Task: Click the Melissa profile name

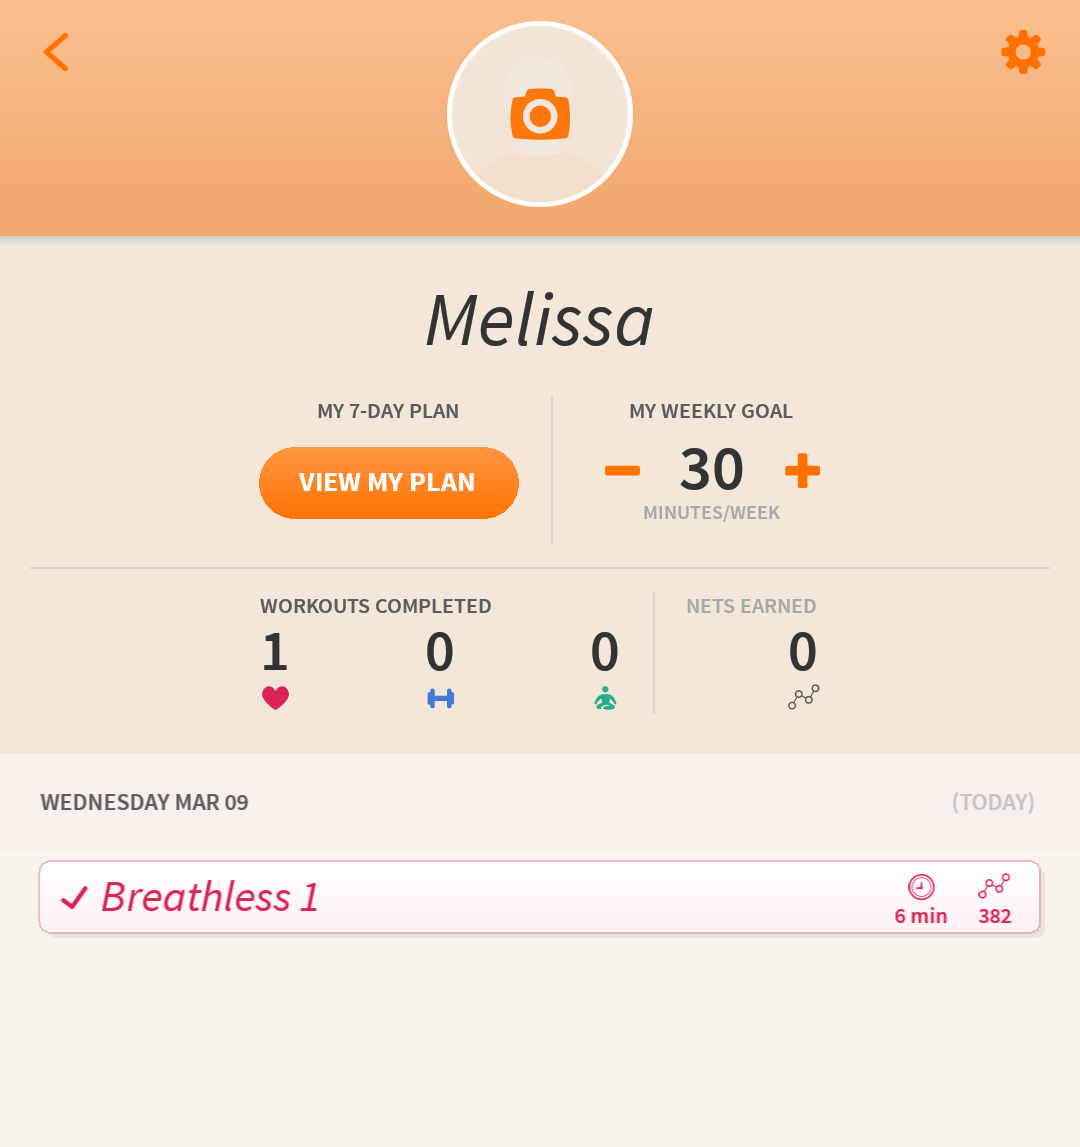Action: point(540,320)
